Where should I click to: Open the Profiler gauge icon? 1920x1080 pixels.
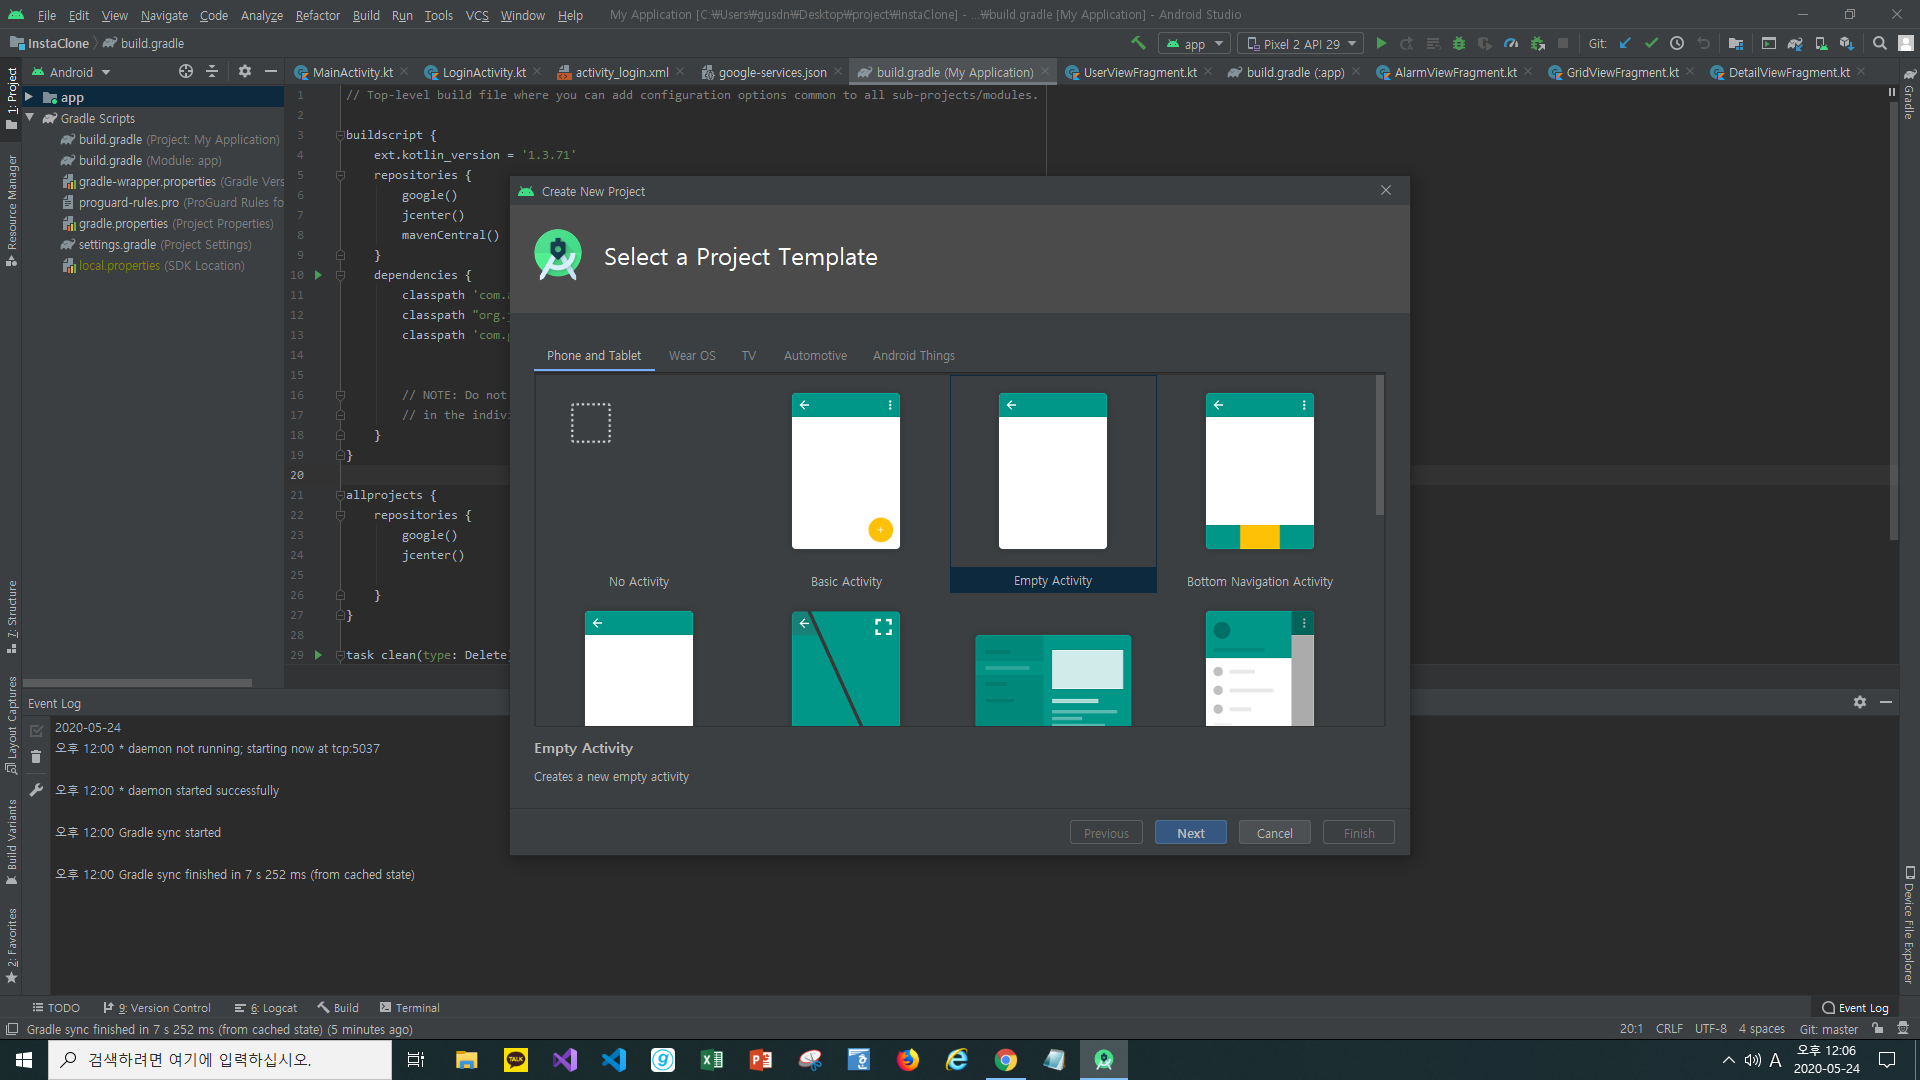coord(1511,43)
